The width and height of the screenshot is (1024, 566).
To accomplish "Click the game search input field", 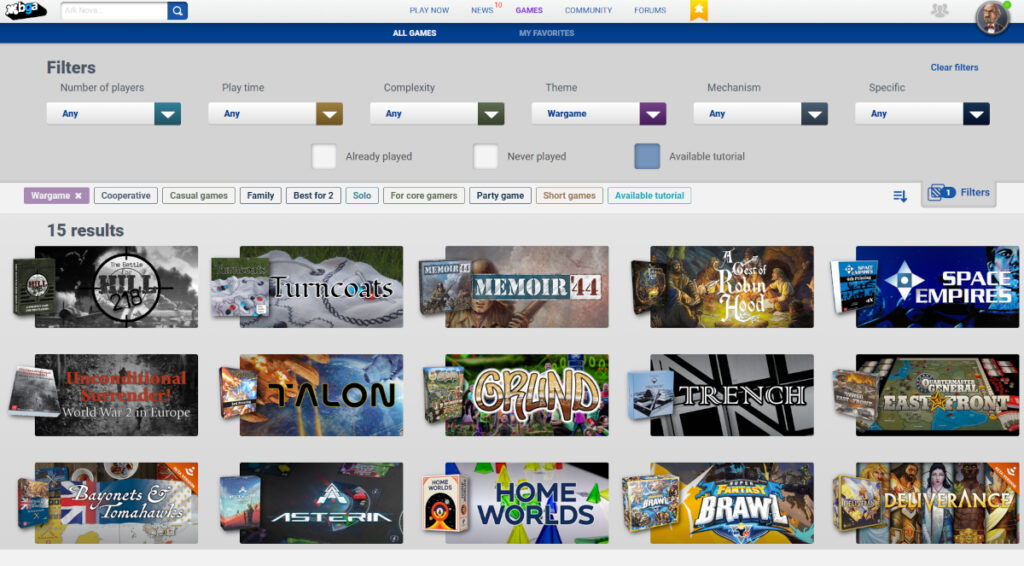I will 113,11.
